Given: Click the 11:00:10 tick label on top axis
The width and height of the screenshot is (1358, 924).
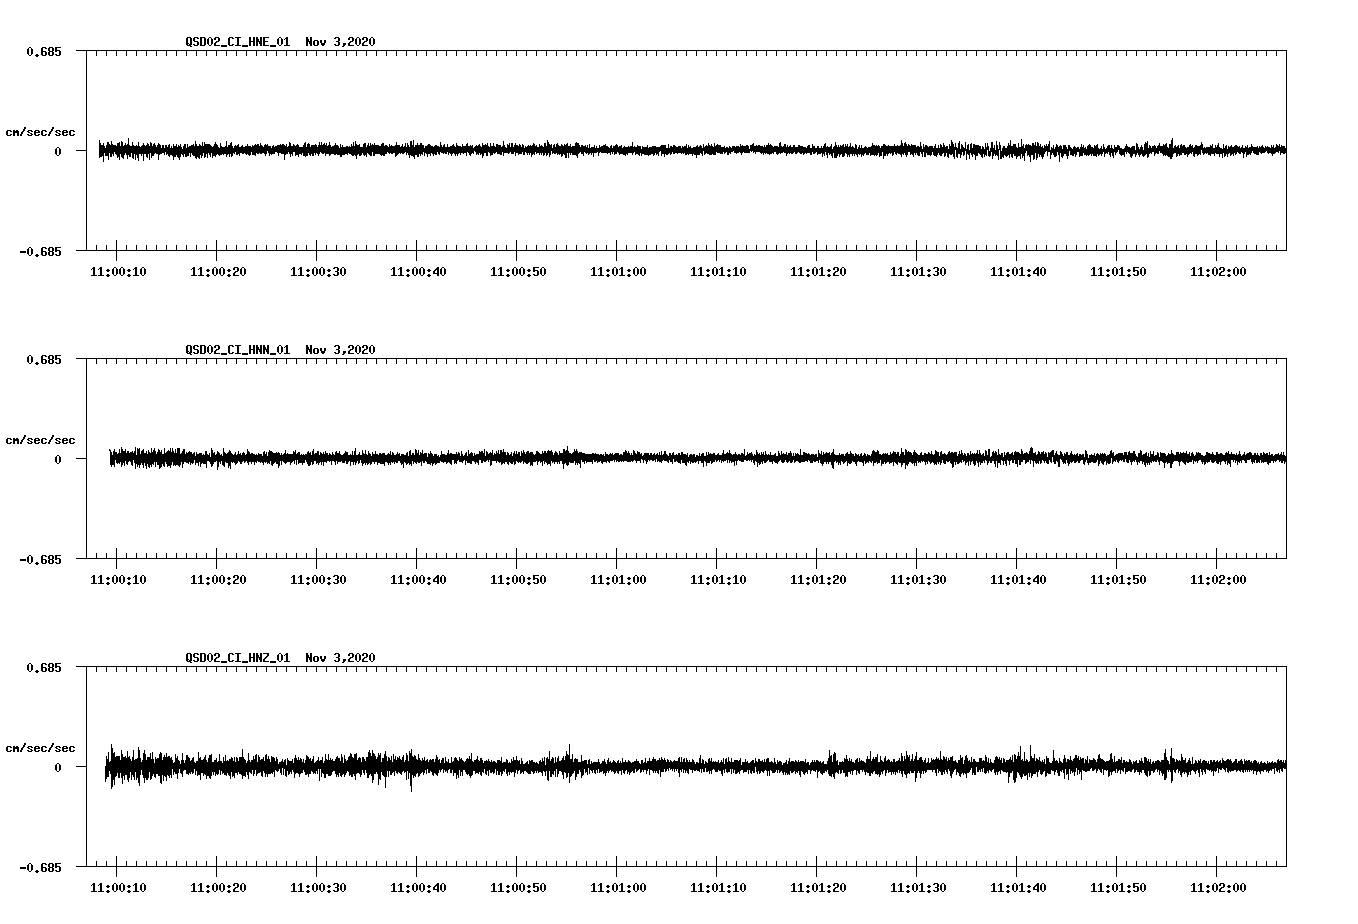Looking at the screenshot, I should (117, 270).
